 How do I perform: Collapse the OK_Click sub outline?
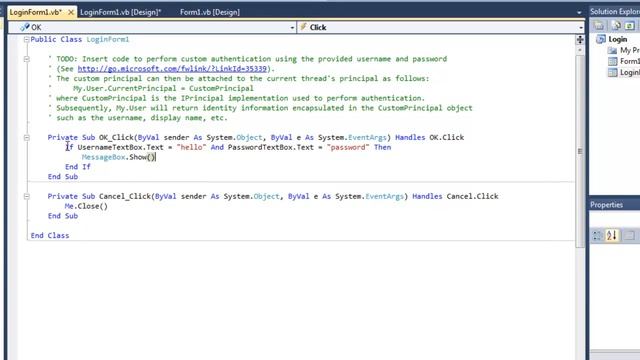pos(27,138)
